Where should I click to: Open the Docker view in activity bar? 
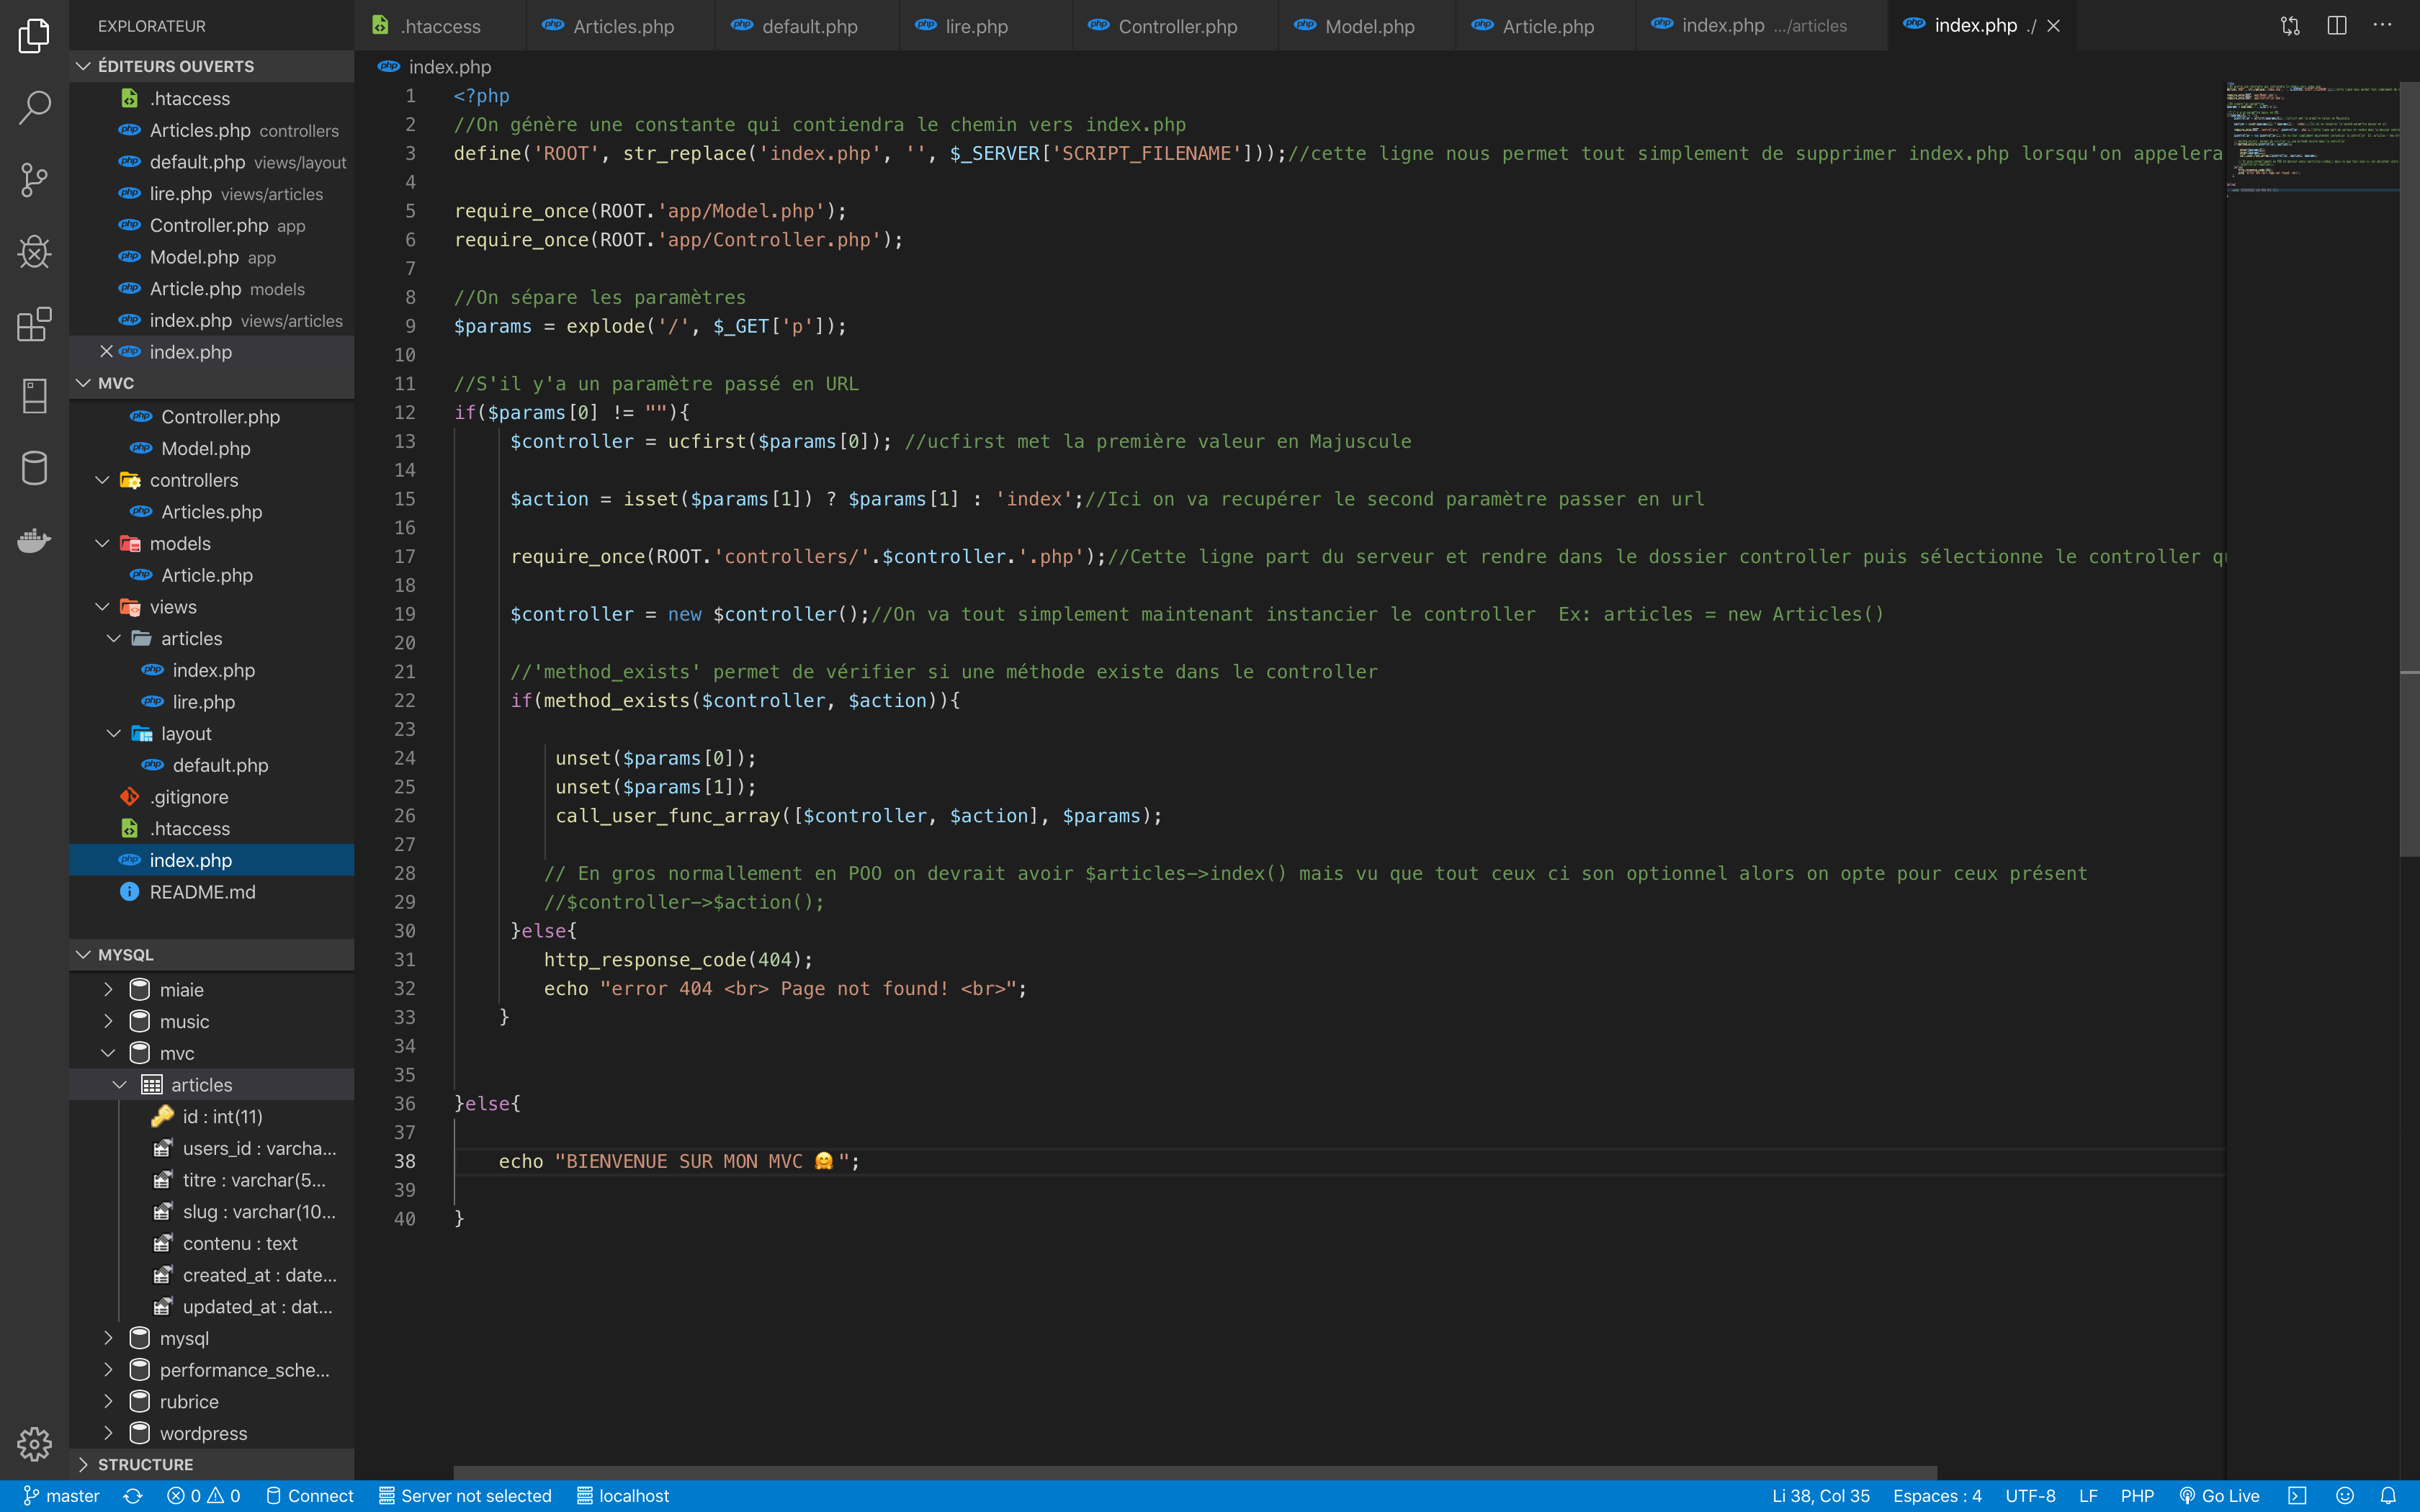click(x=34, y=541)
